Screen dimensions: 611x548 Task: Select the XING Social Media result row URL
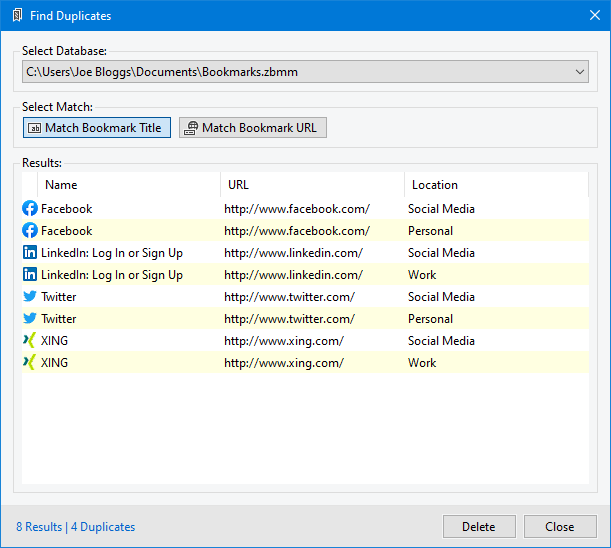click(x=283, y=341)
